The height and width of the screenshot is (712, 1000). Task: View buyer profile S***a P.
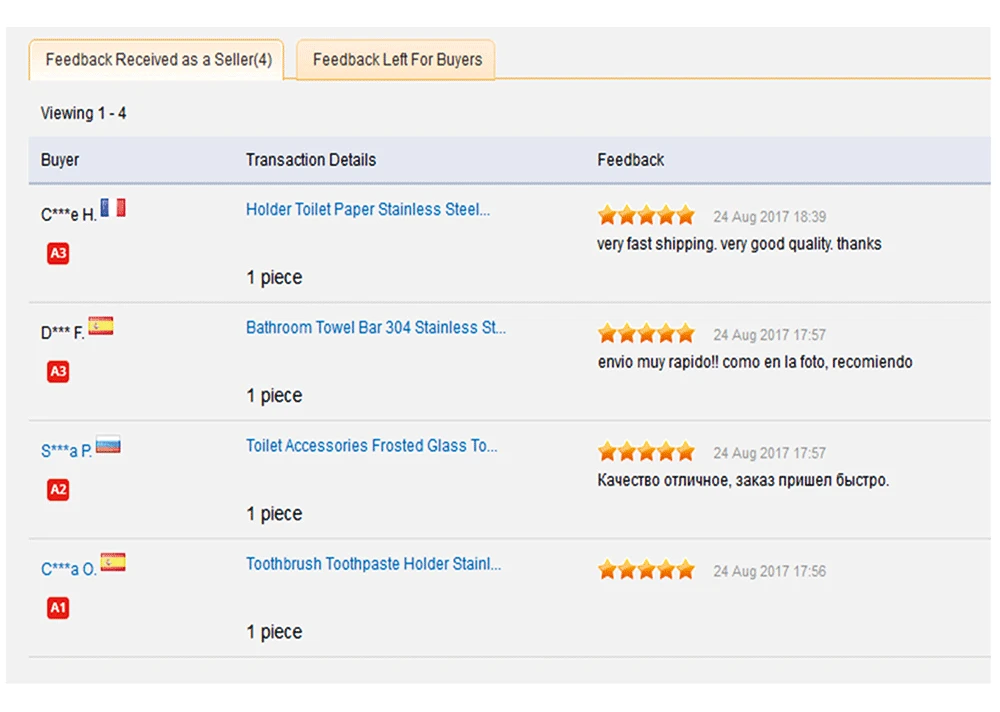(x=66, y=451)
